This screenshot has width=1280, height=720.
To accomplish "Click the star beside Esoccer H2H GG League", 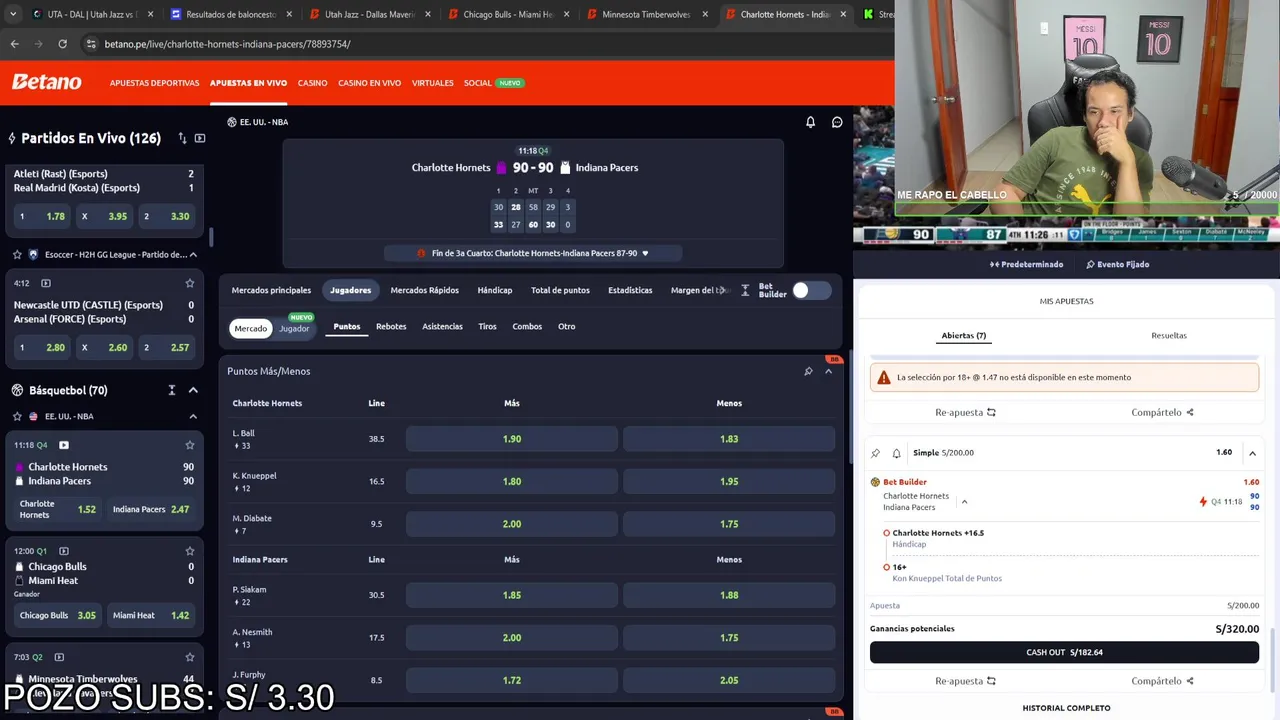I will click(x=17, y=254).
